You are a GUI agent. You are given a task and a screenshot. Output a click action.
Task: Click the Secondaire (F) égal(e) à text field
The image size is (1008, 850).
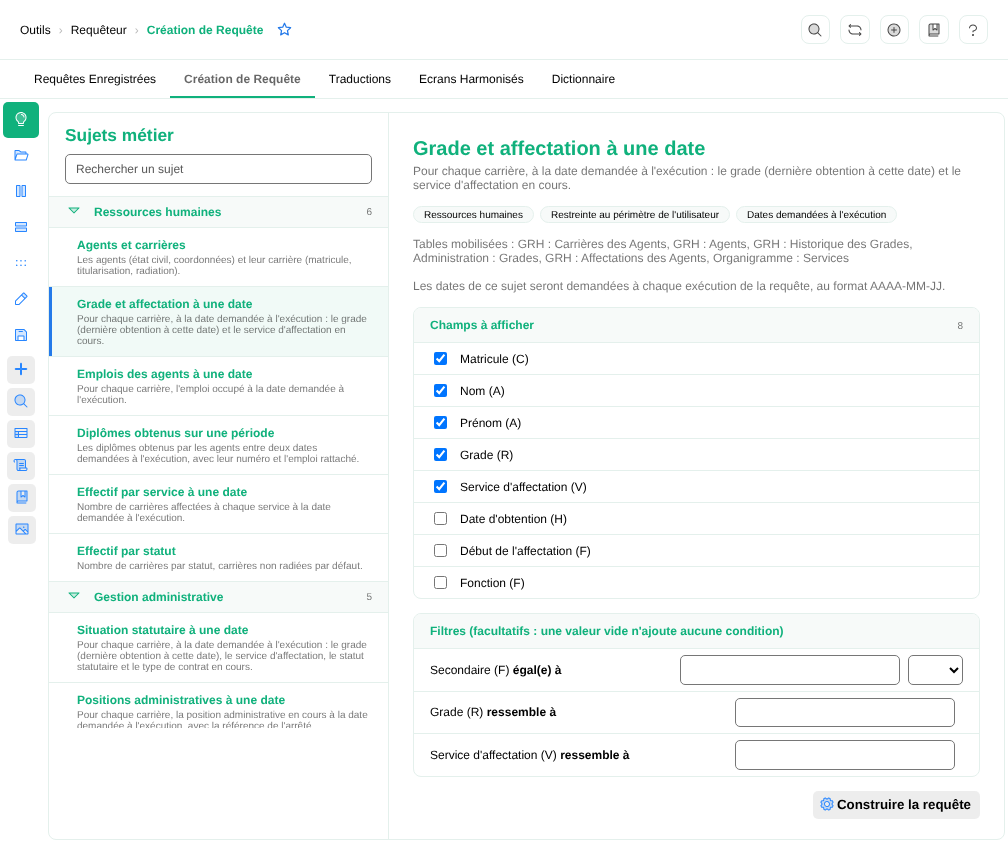click(x=789, y=670)
